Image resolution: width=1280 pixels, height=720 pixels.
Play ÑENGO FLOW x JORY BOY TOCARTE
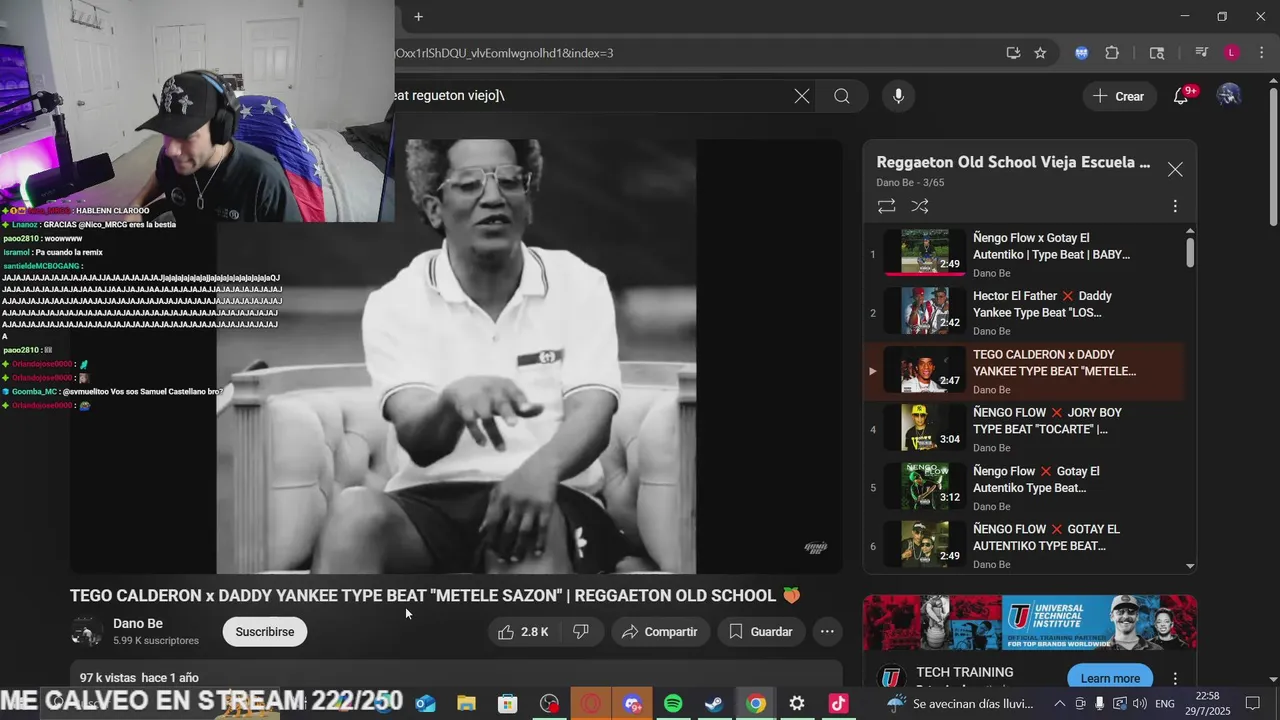point(1025,429)
